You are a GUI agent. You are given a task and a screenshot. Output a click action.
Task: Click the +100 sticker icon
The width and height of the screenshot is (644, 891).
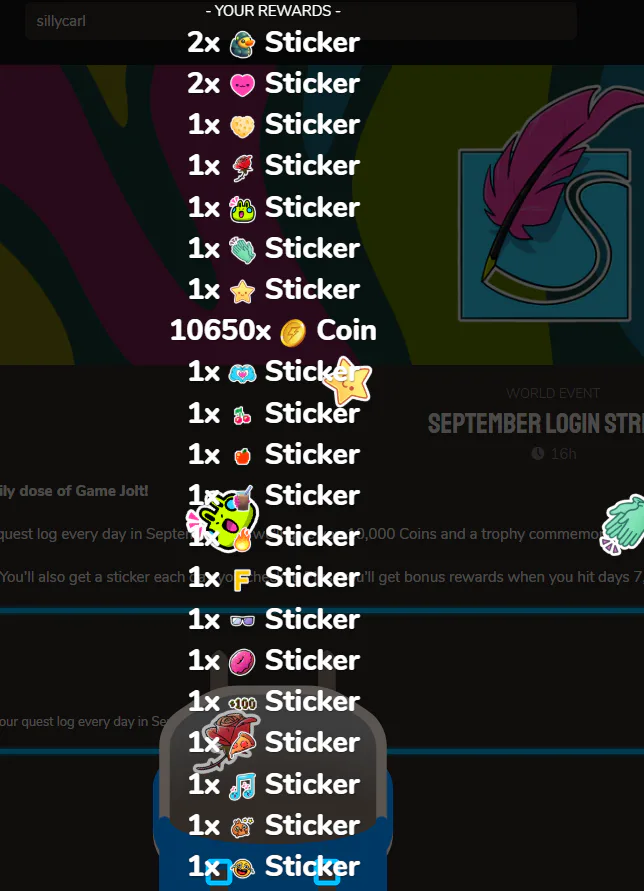(x=242, y=703)
